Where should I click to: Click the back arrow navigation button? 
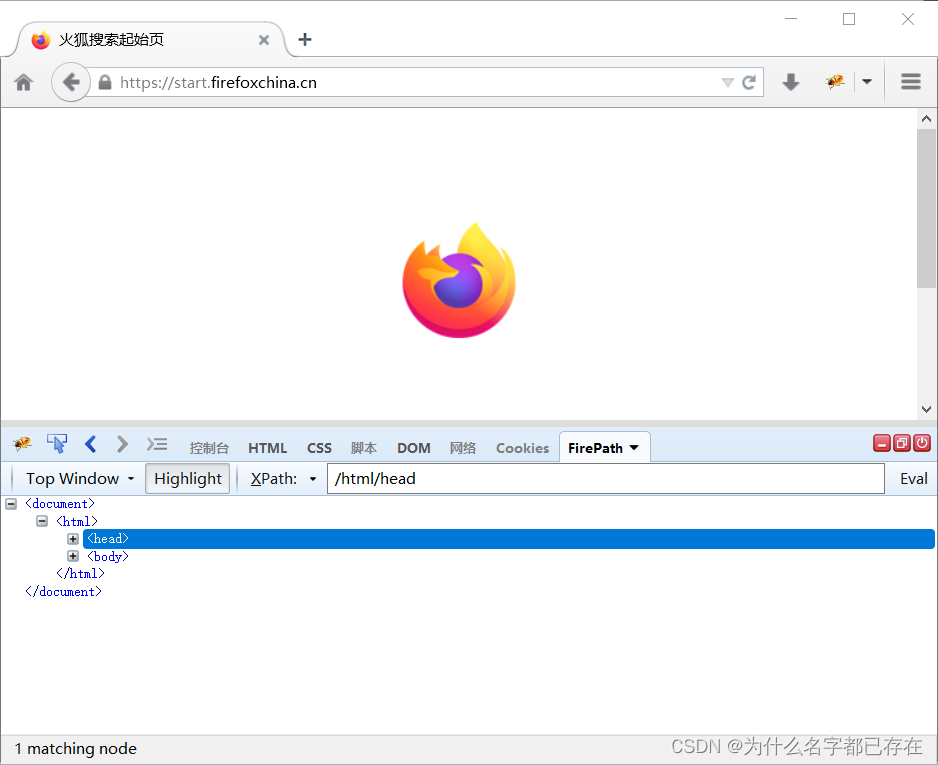pos(71,82)
